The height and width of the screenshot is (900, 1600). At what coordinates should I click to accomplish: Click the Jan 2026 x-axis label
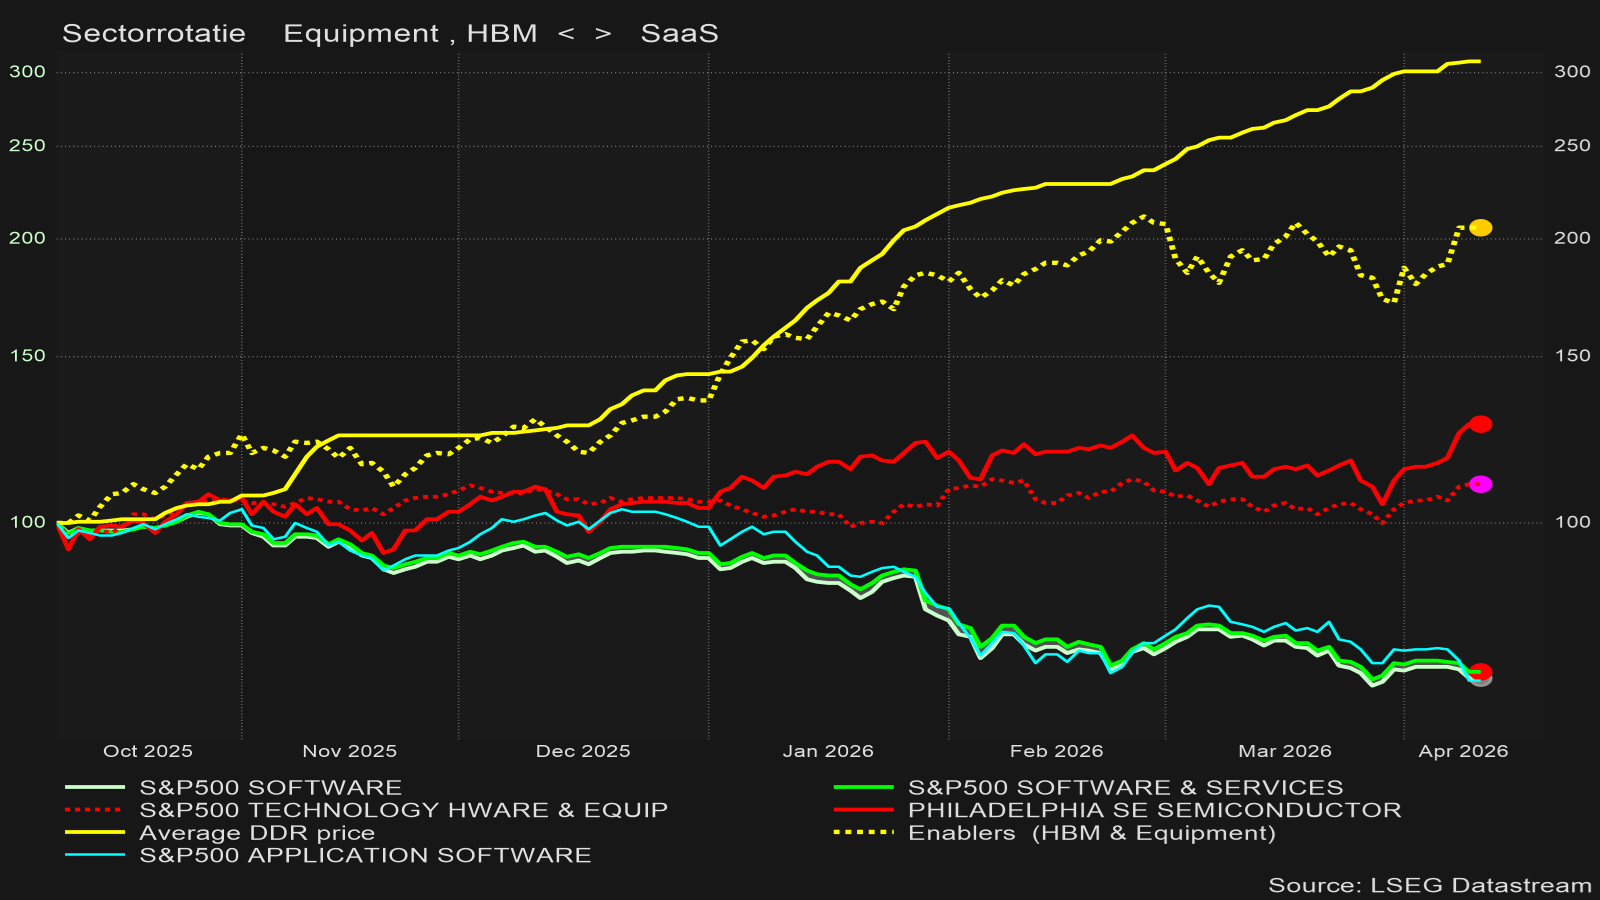(828, 751)
